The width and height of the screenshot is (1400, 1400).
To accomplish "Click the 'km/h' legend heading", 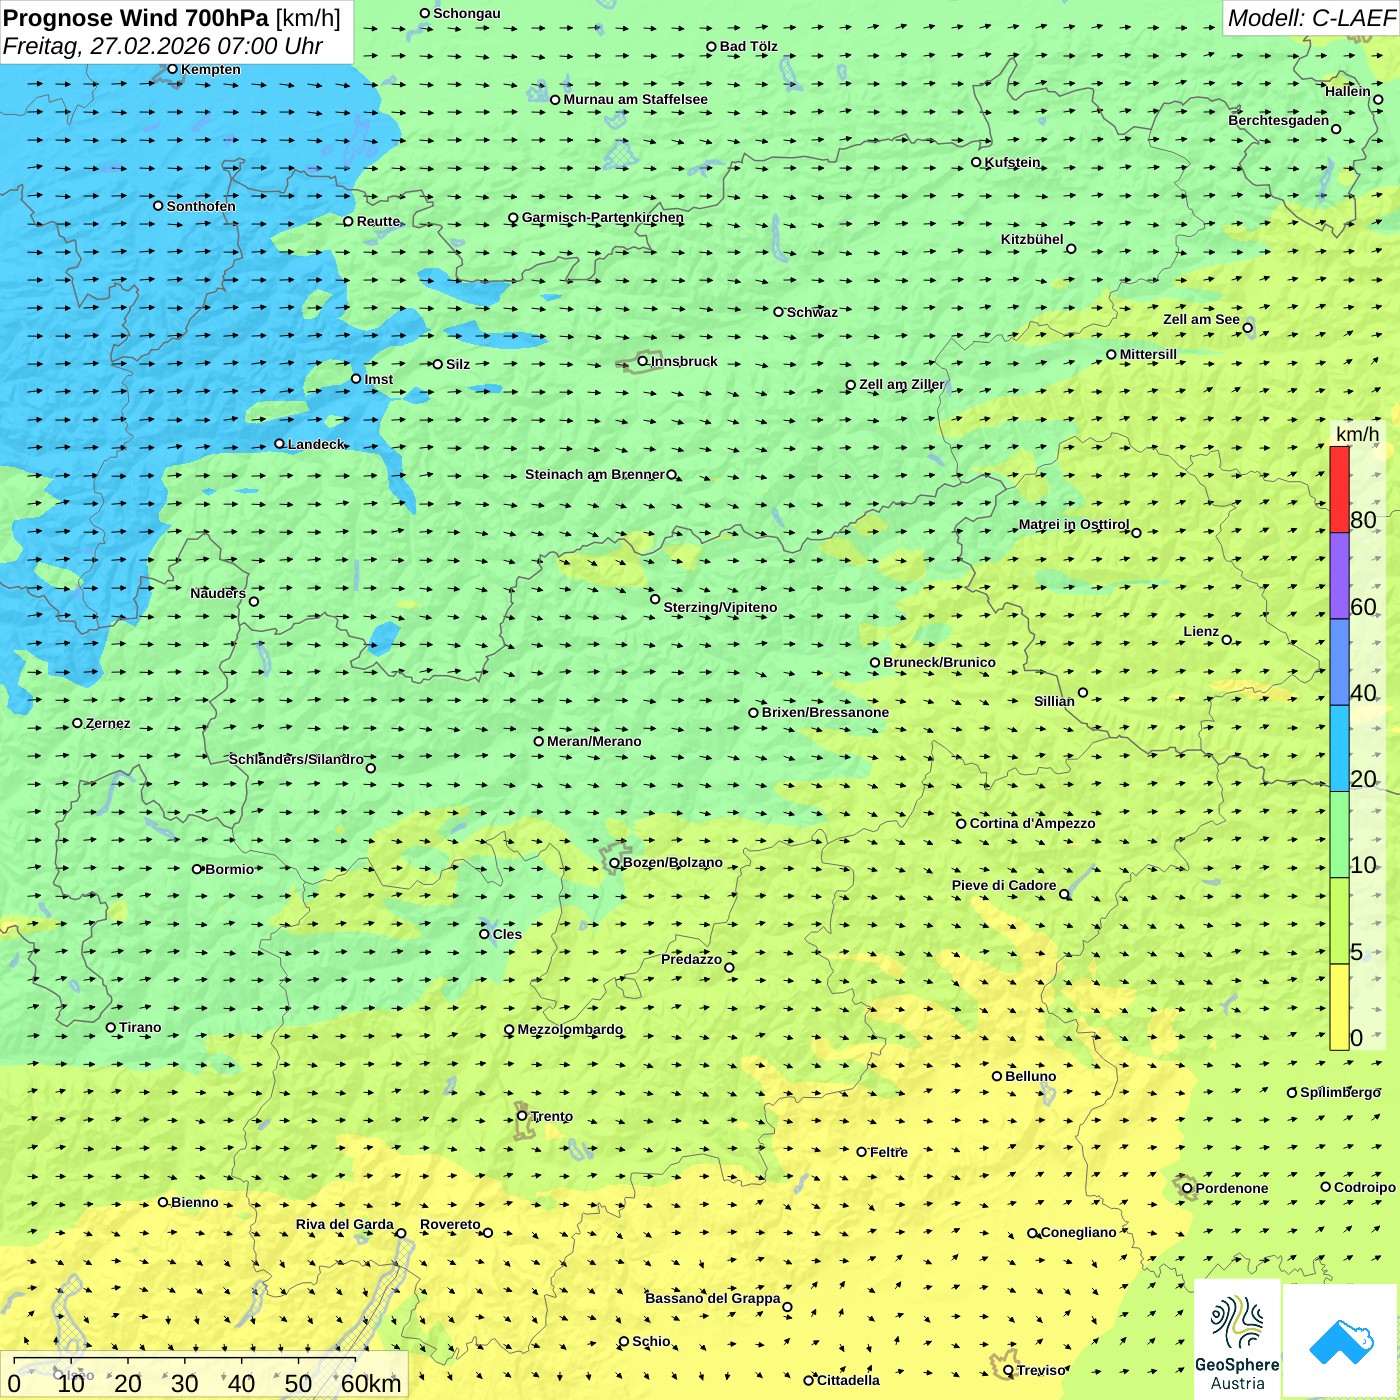I will pyautogui.click(x=1357, y=434).
